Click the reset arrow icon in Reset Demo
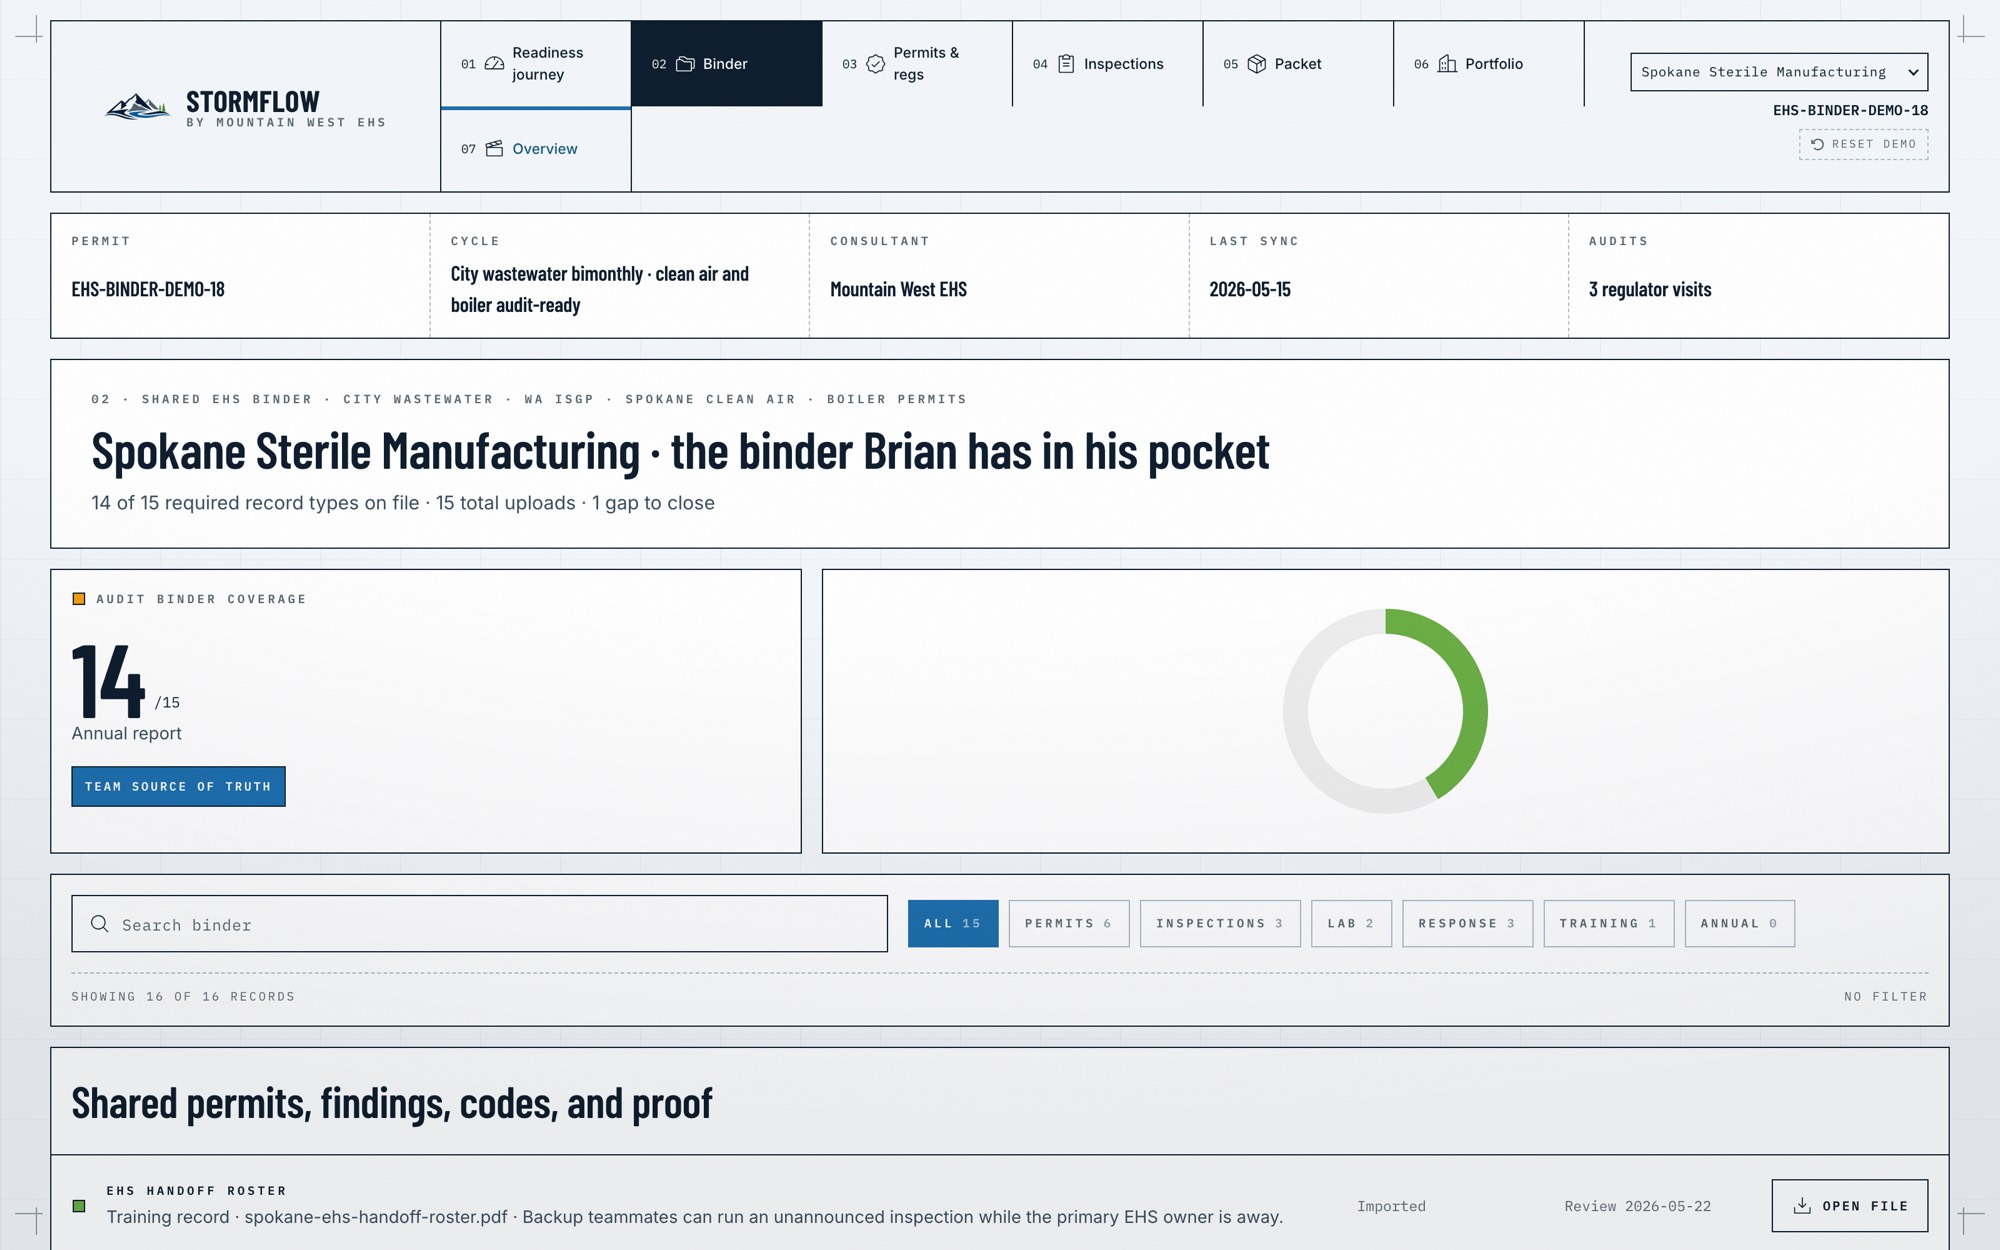 (x=1817, y=144)
